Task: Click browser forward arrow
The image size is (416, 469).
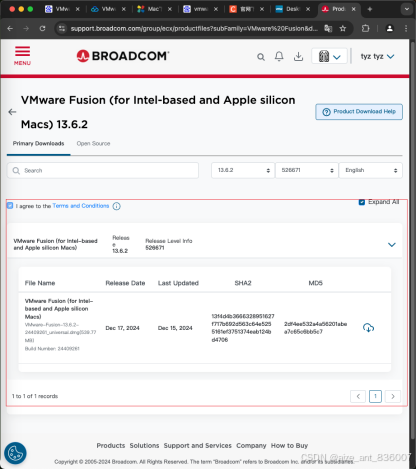Action: (26, 29)
